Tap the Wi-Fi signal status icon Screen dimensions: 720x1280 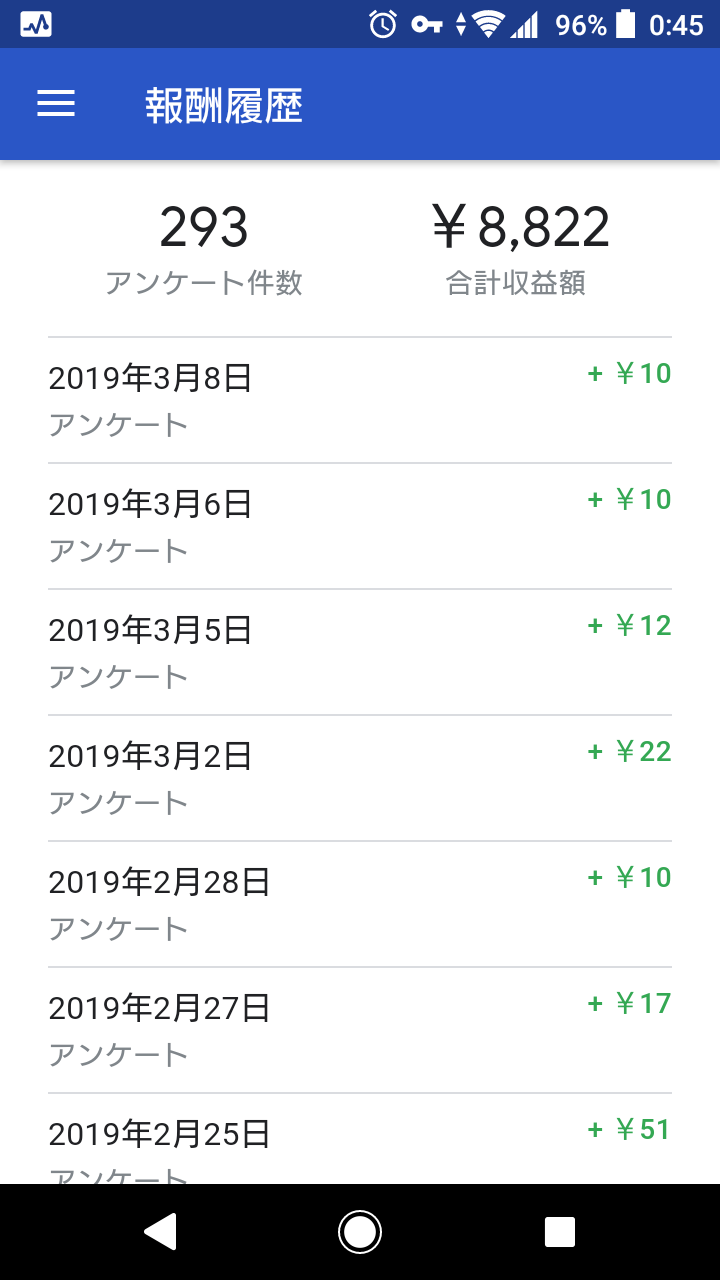[488, 25]
